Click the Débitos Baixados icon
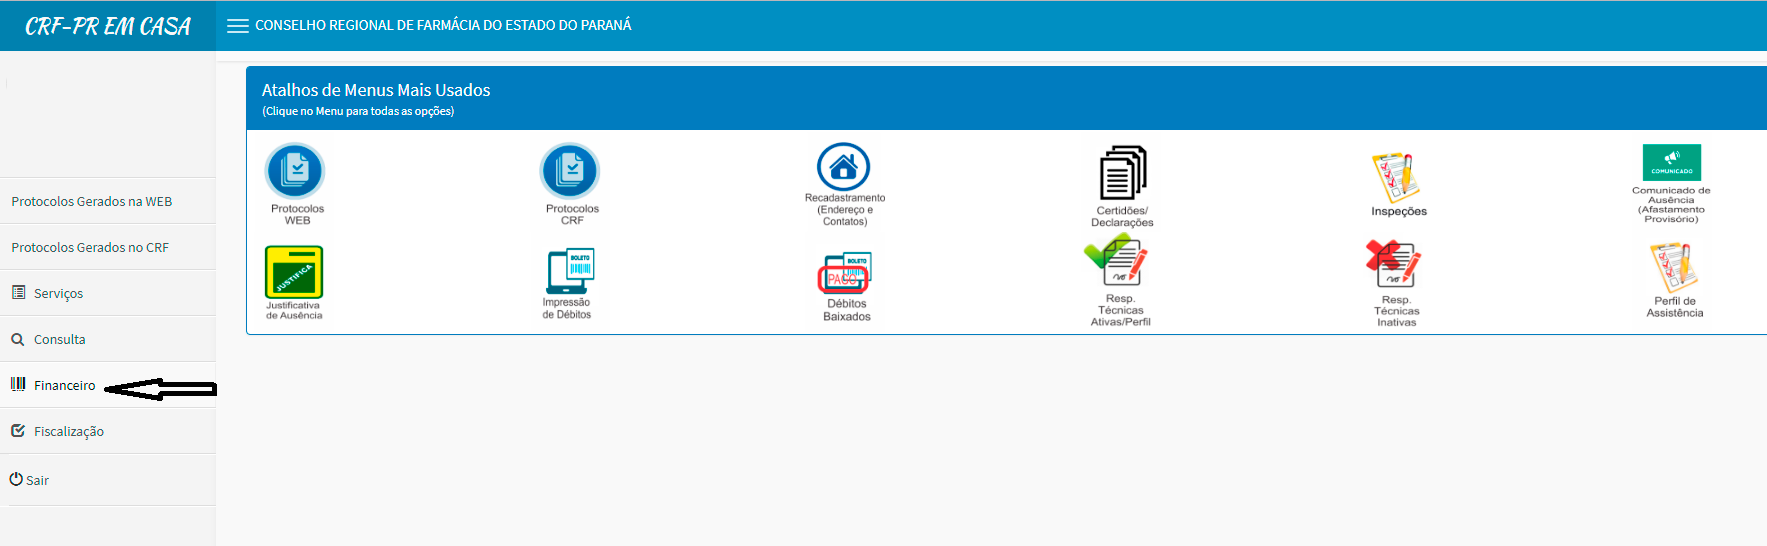 845,273
